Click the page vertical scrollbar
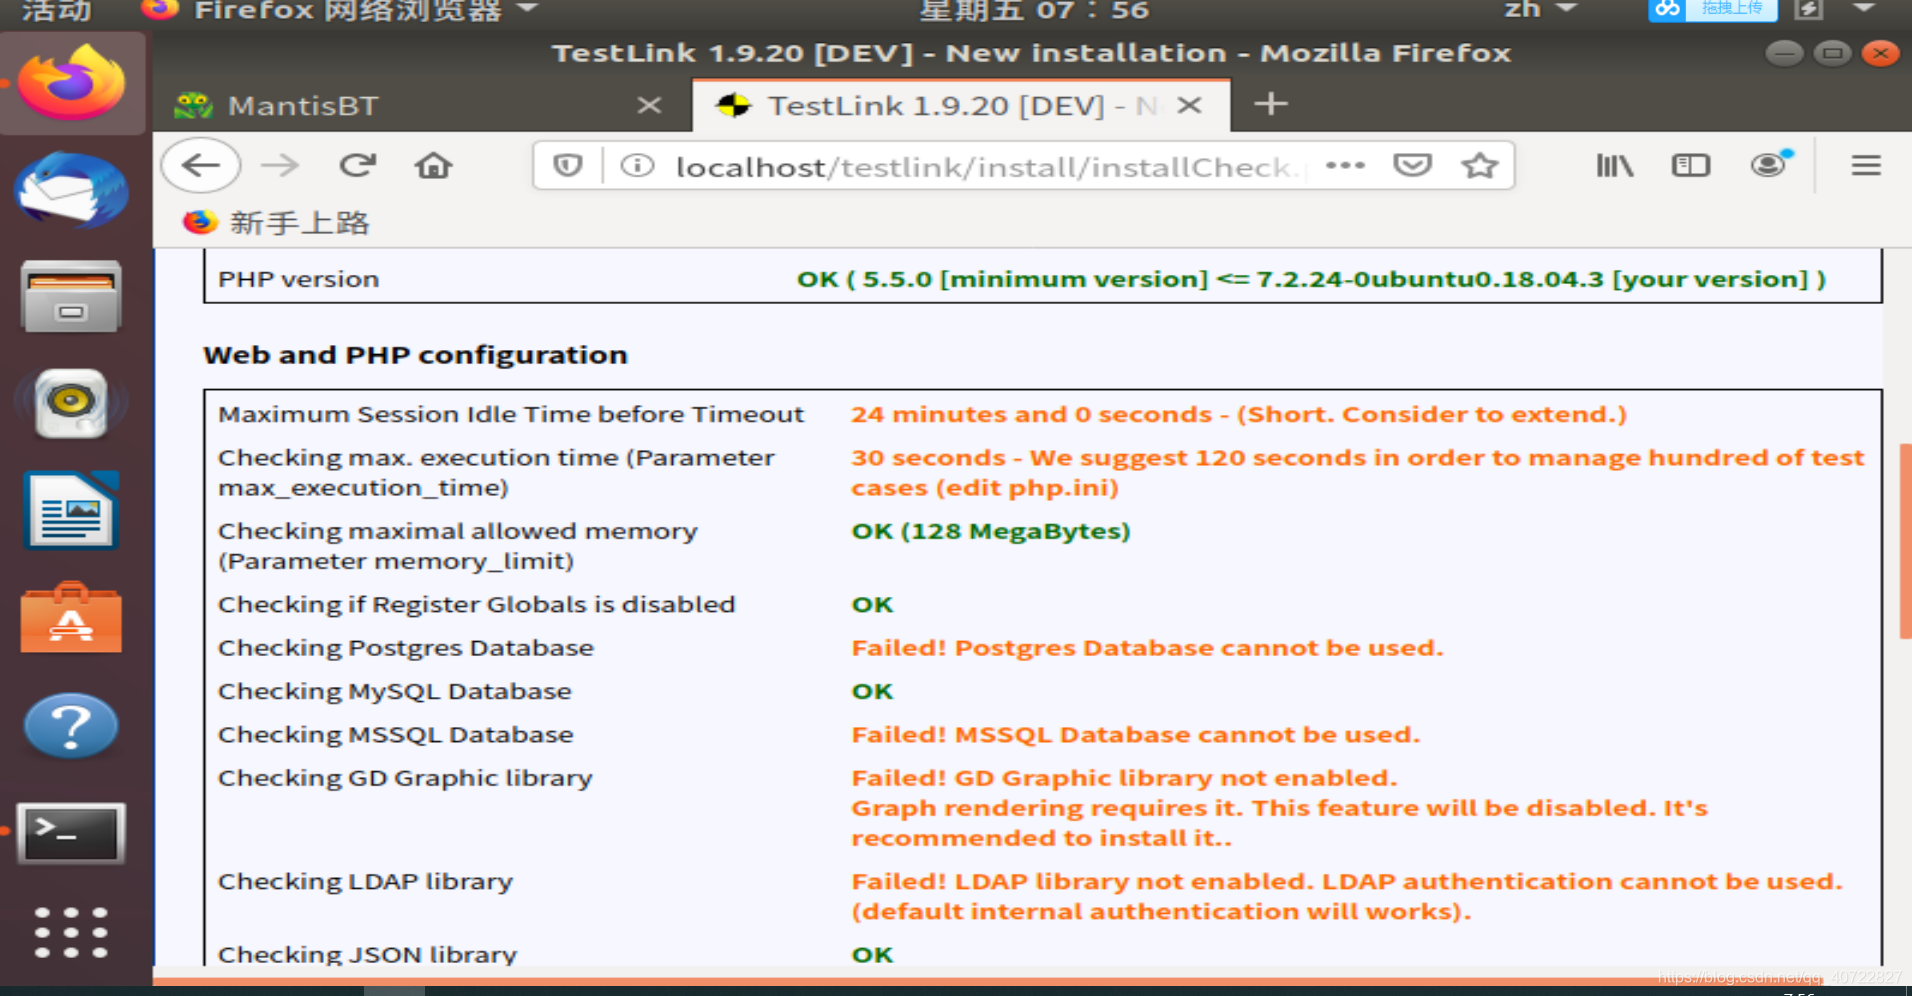Viewport: 1912px width, 996px height. [1904, 540]
